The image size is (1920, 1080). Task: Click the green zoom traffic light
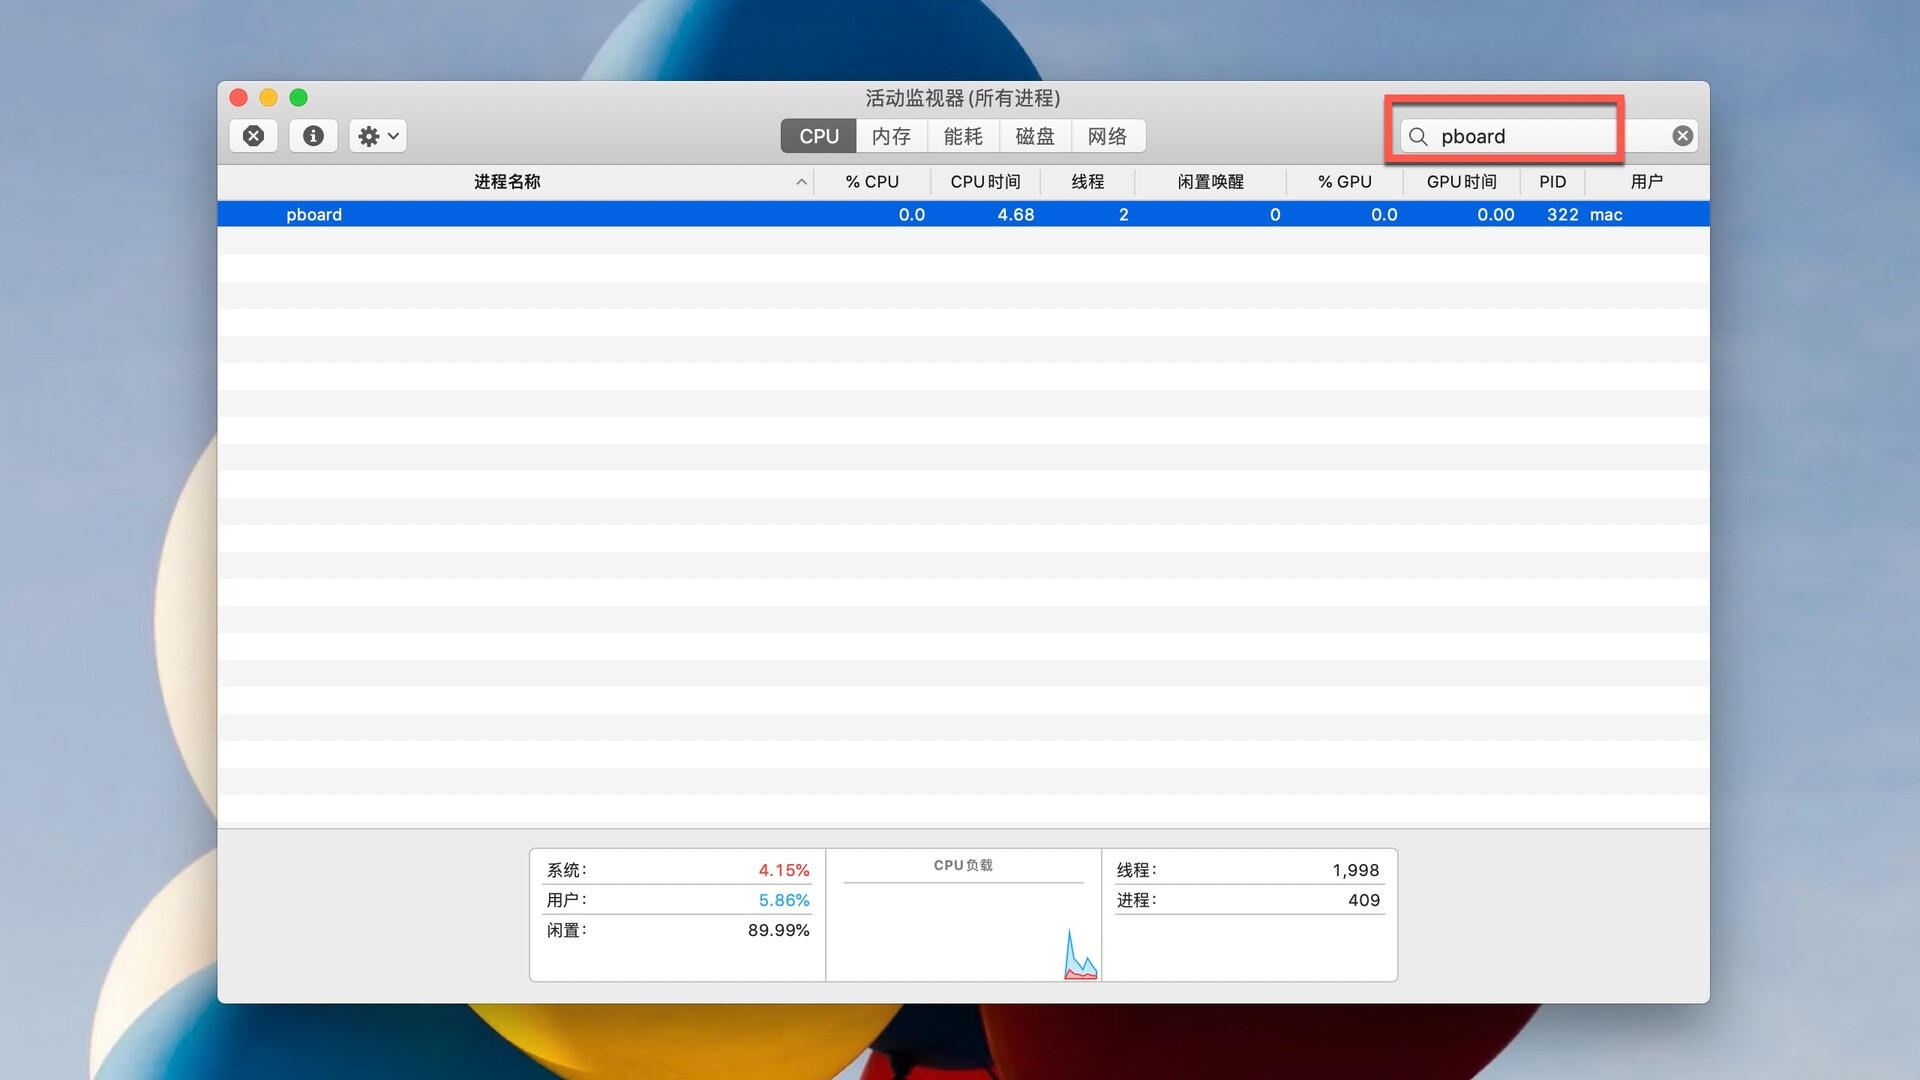(x=298, y=98)
